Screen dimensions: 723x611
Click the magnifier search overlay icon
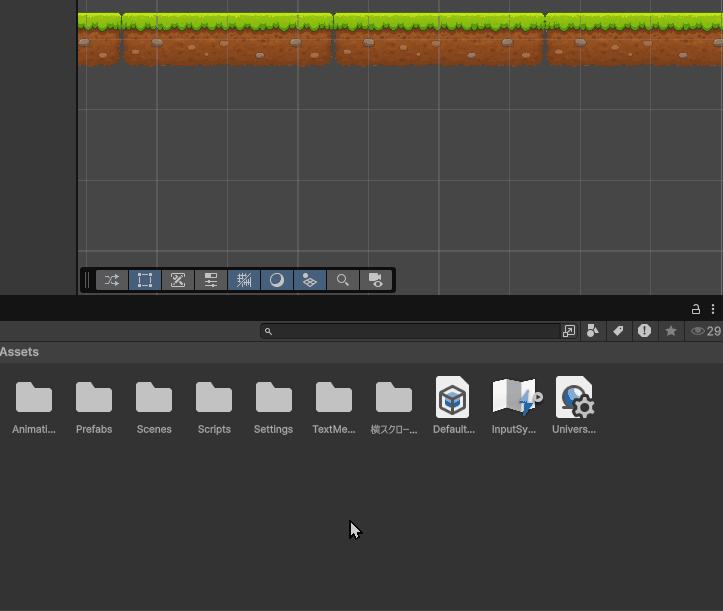pyautogui.click(x=343, y=280)
